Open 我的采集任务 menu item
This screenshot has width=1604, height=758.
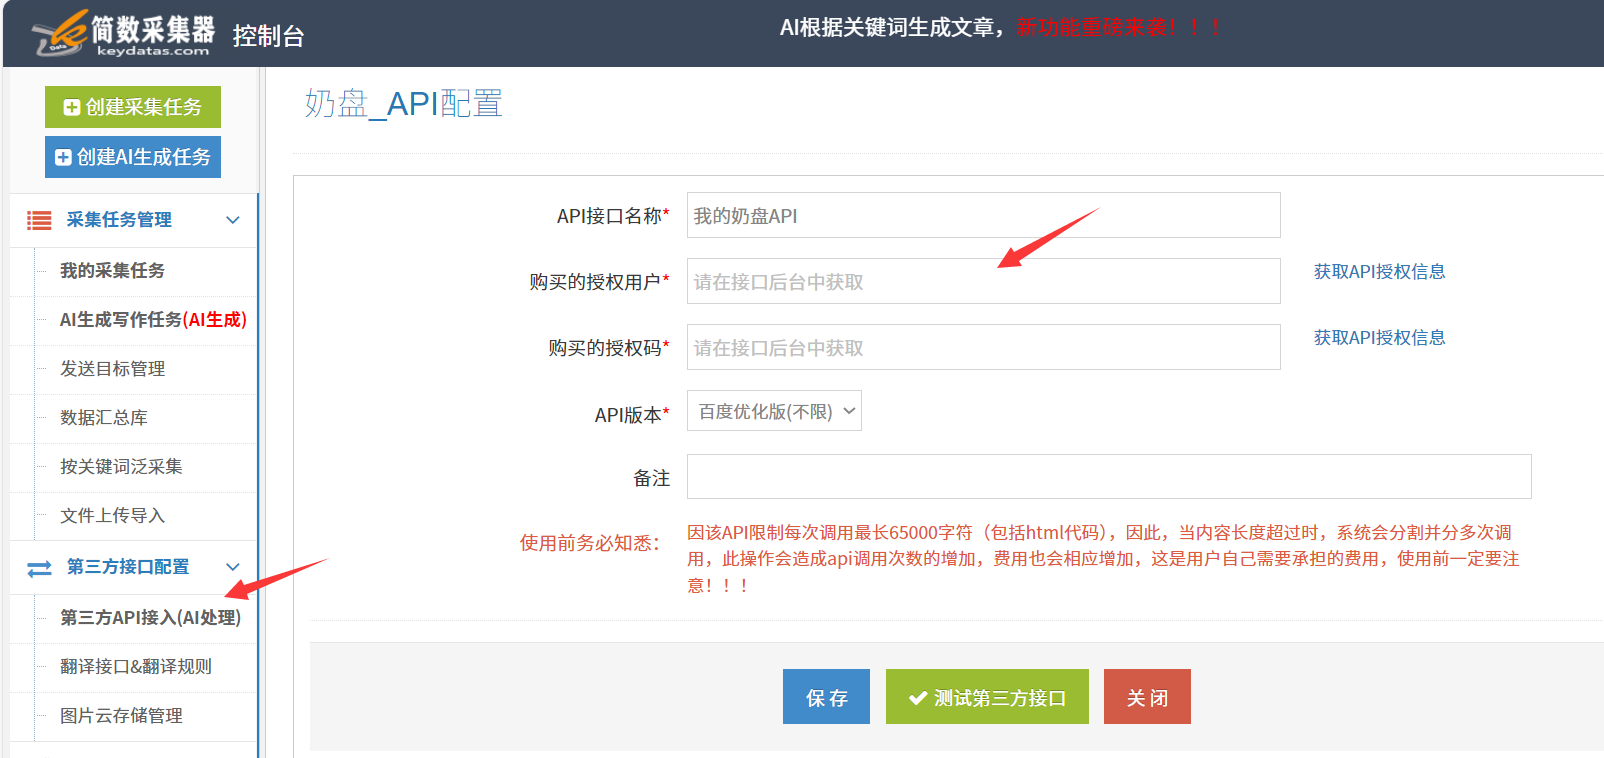[x=112, y=271]
